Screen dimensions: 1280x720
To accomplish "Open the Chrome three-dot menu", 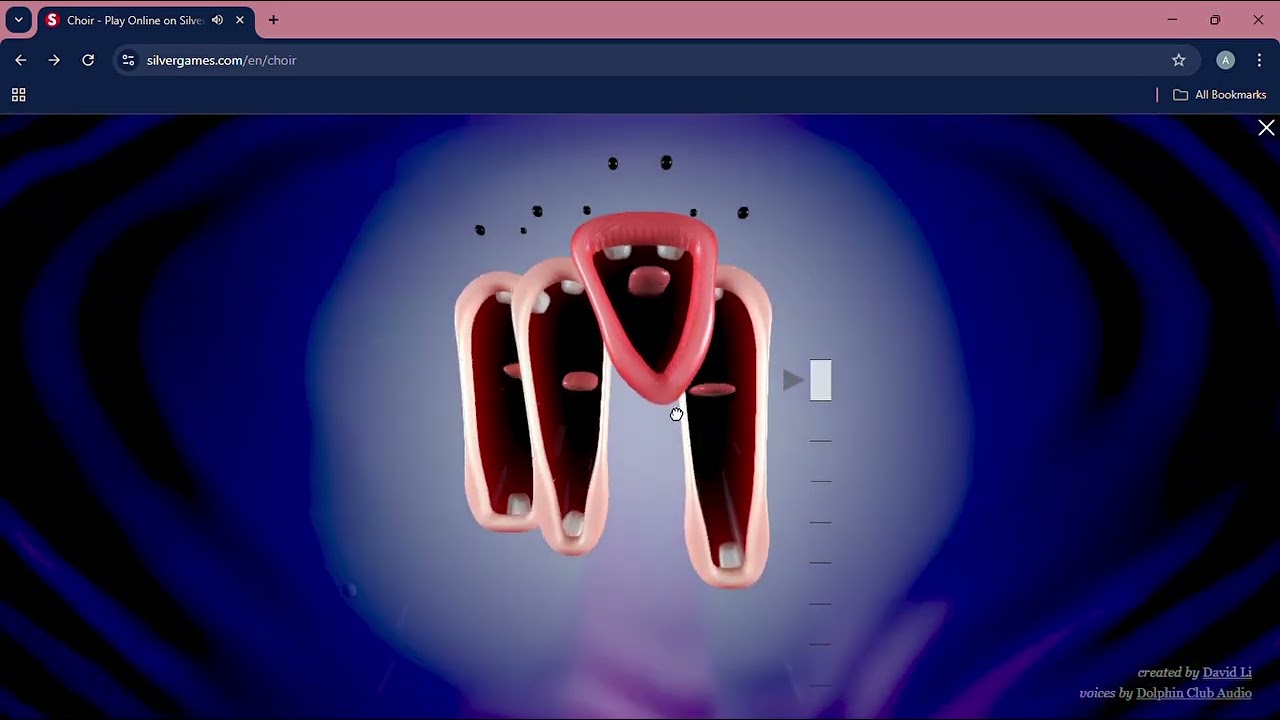I will pyautogui.click(x=1259, y=60).
